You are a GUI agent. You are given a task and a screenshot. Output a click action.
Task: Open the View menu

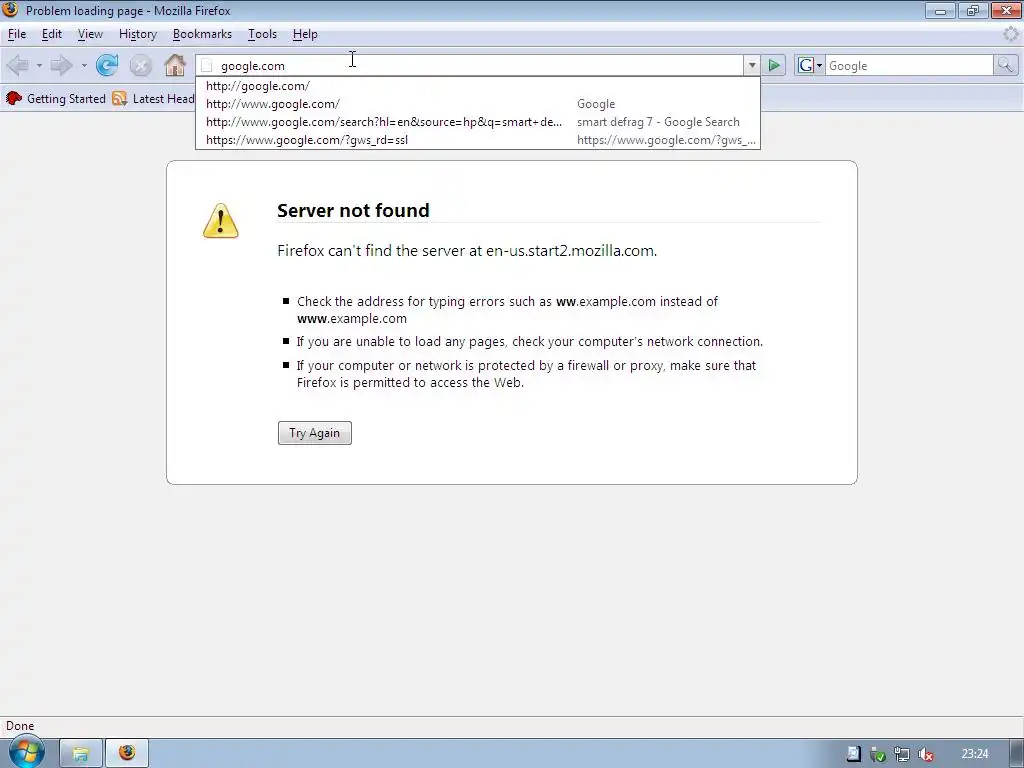click(90, 34)
